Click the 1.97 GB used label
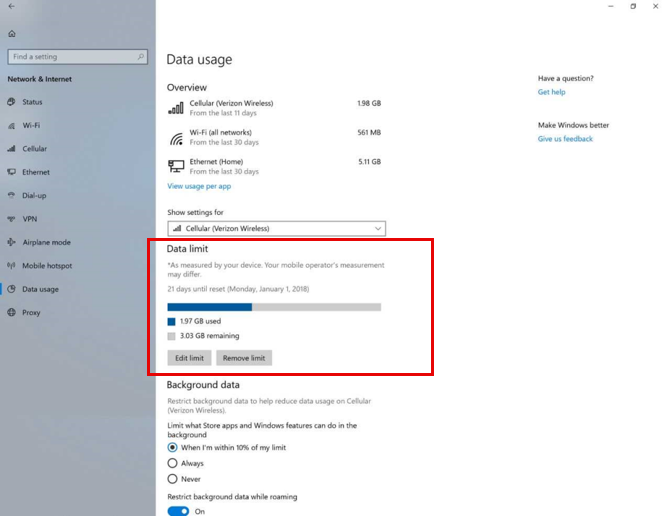Image resolution: width=670 pixels, height=516 pixels. (x=200, y=321)
